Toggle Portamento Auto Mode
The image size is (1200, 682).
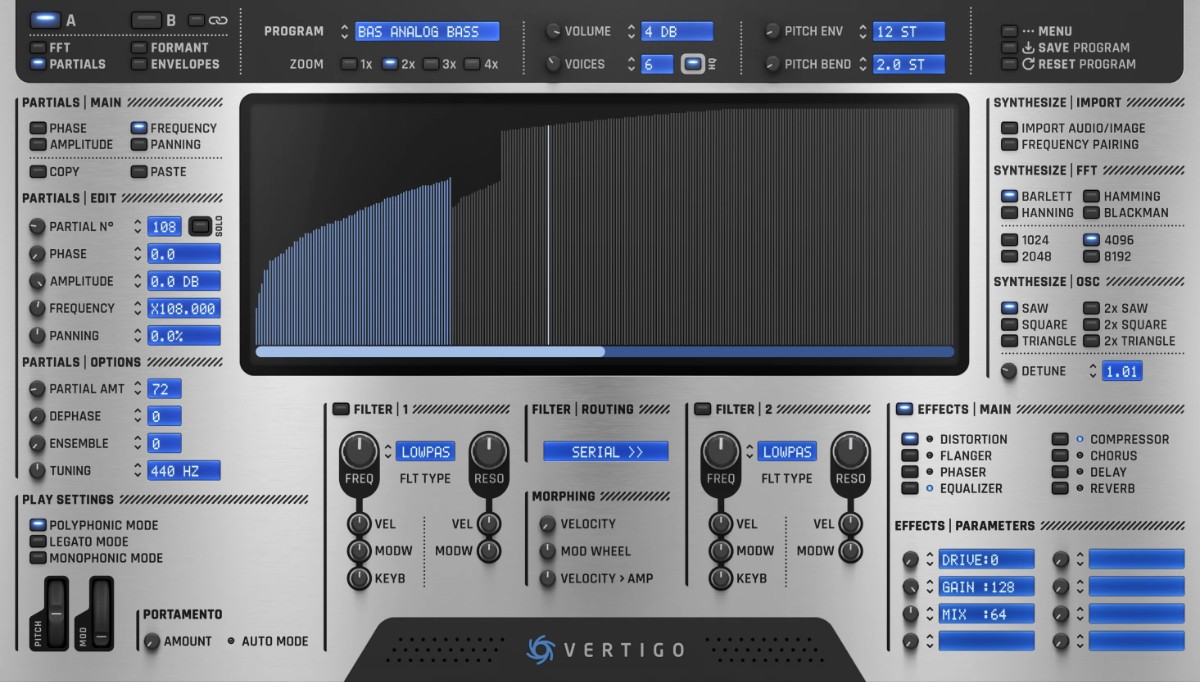(x=231, y=641)
